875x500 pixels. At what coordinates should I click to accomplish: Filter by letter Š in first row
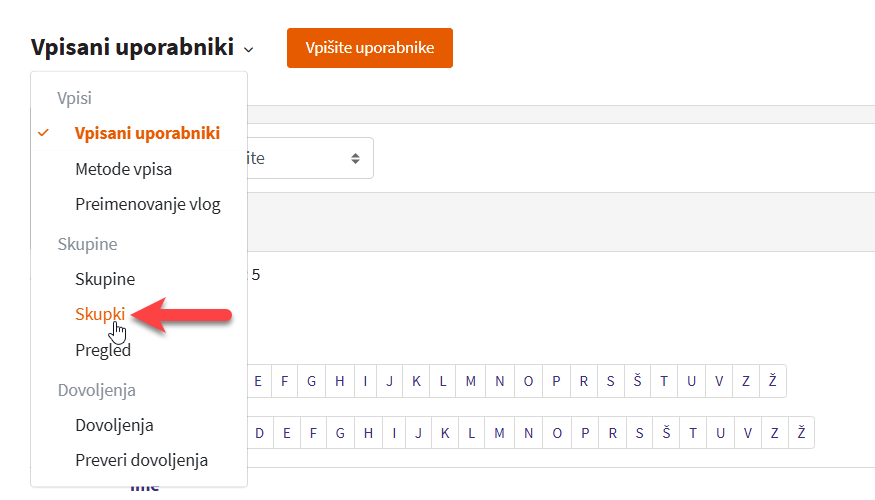[x=637, y=381]
